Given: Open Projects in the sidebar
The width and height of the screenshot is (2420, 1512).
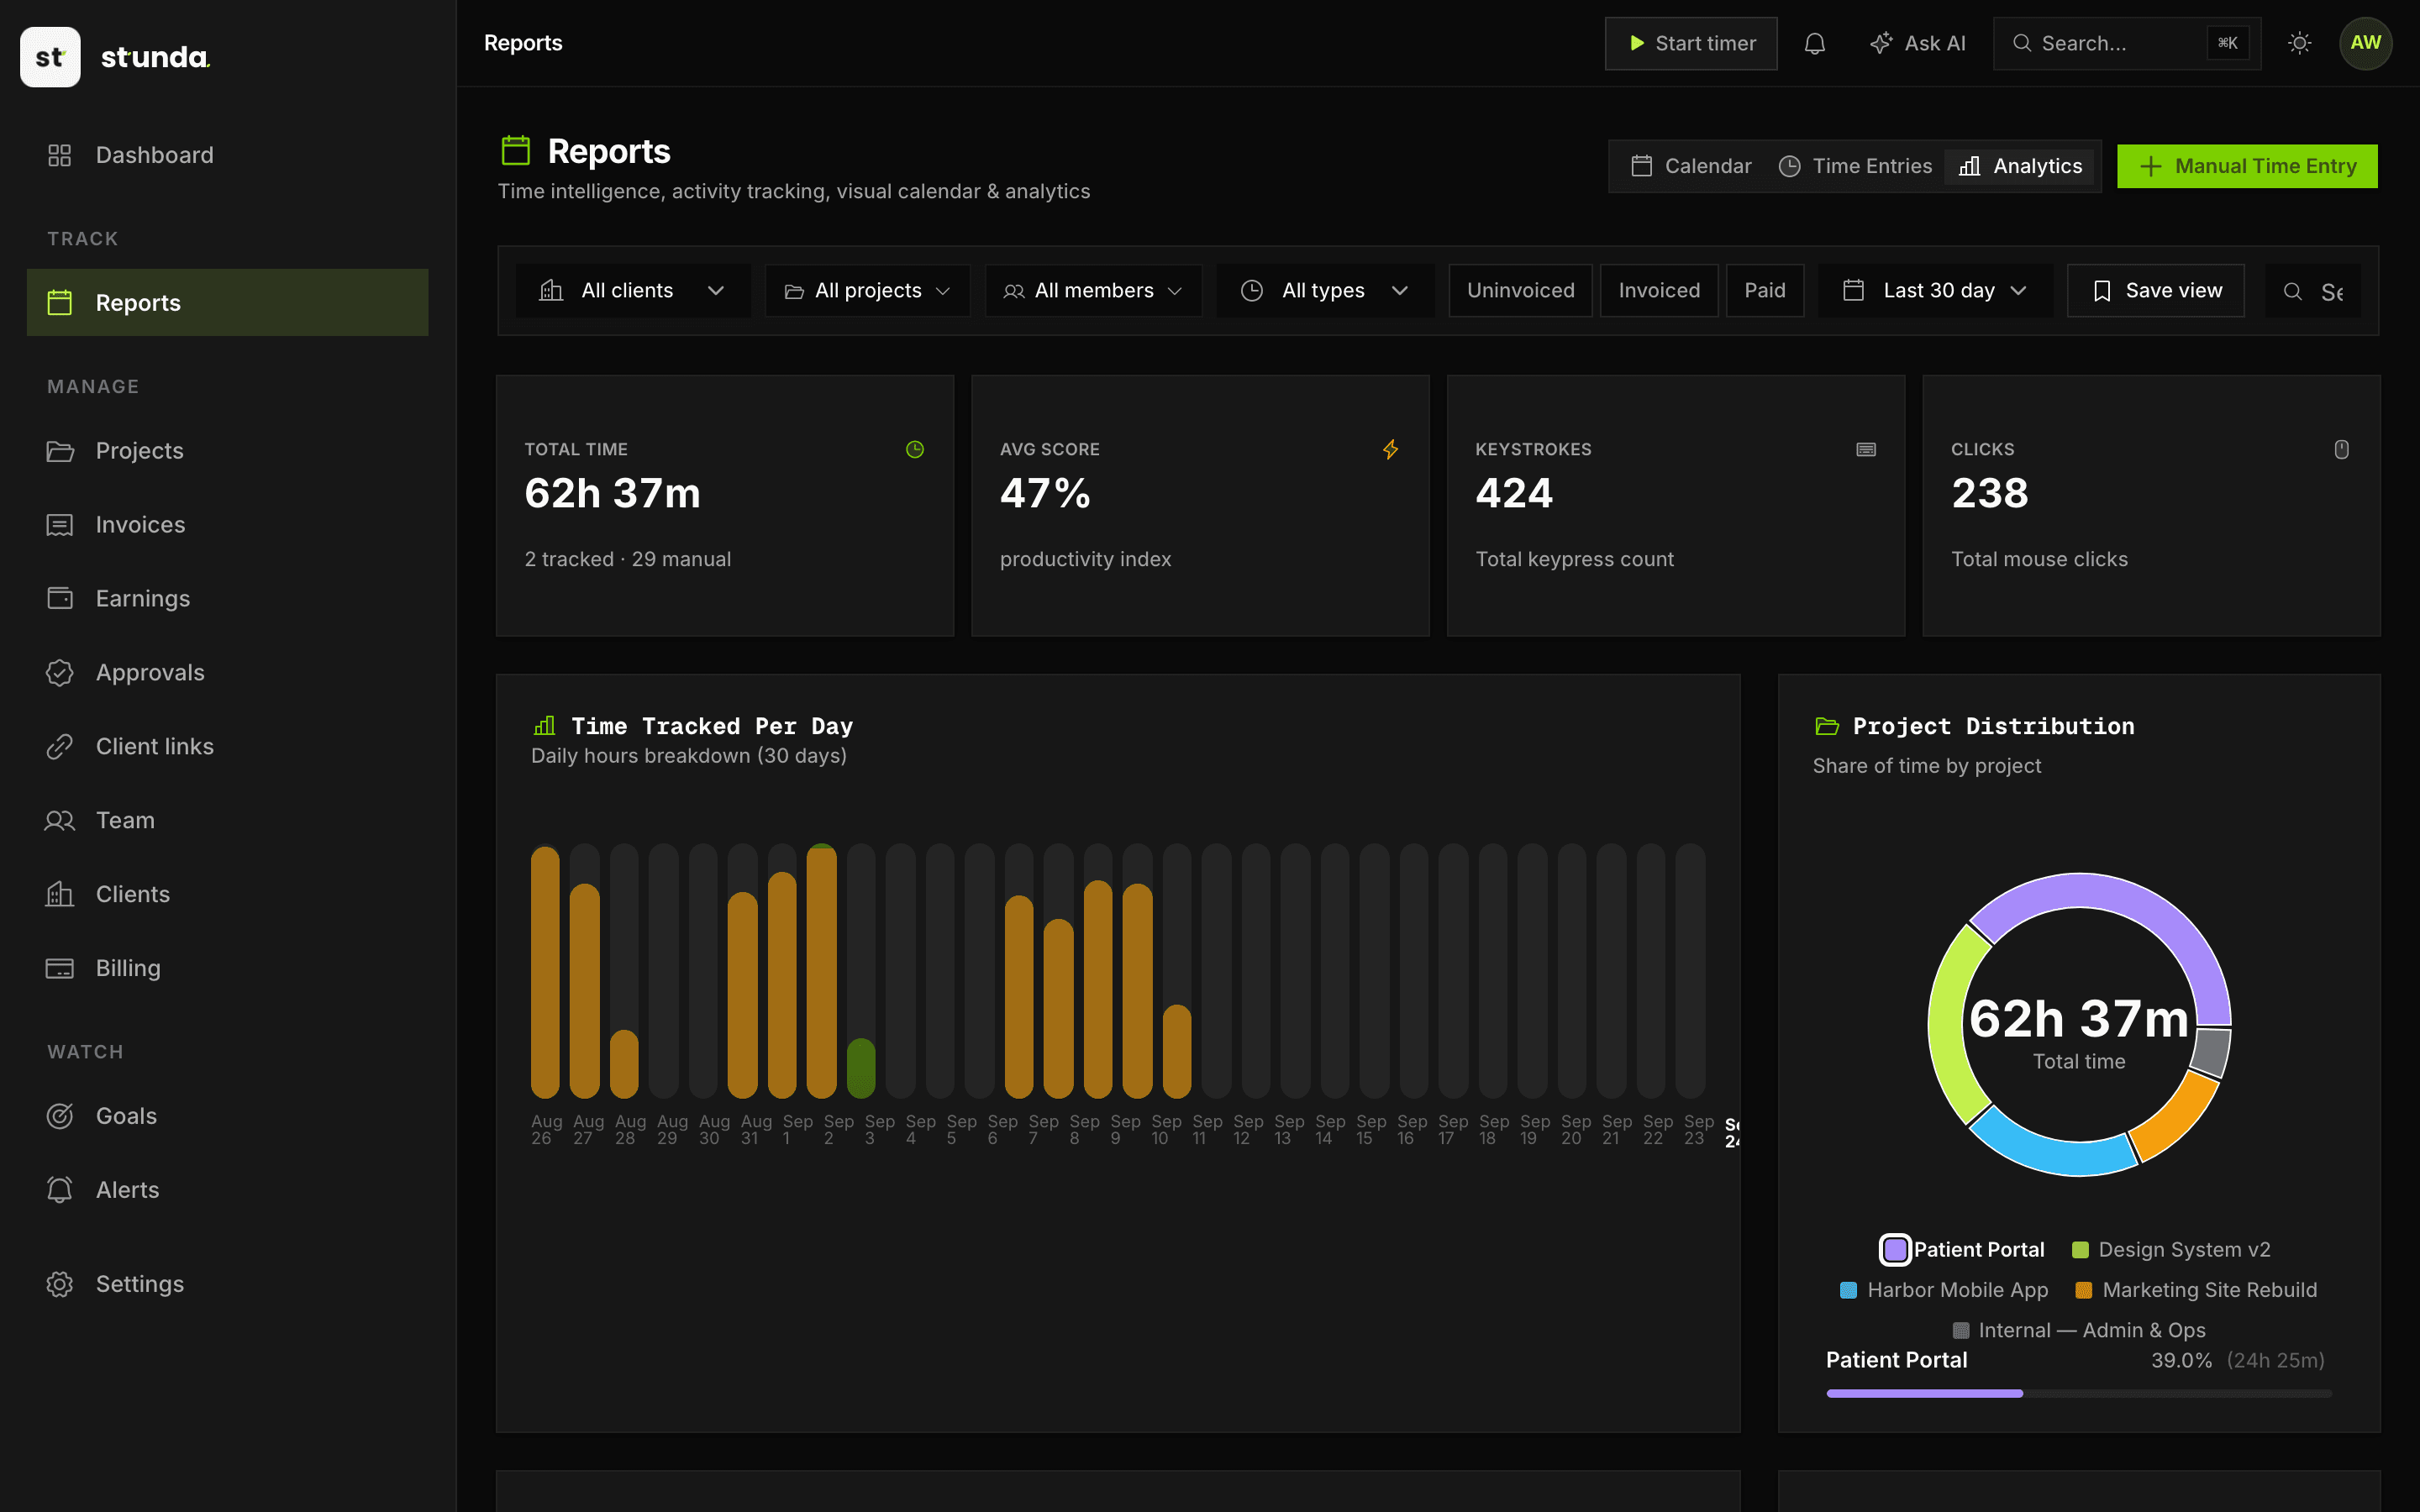Looking at the screenshot, I should 227,451.
